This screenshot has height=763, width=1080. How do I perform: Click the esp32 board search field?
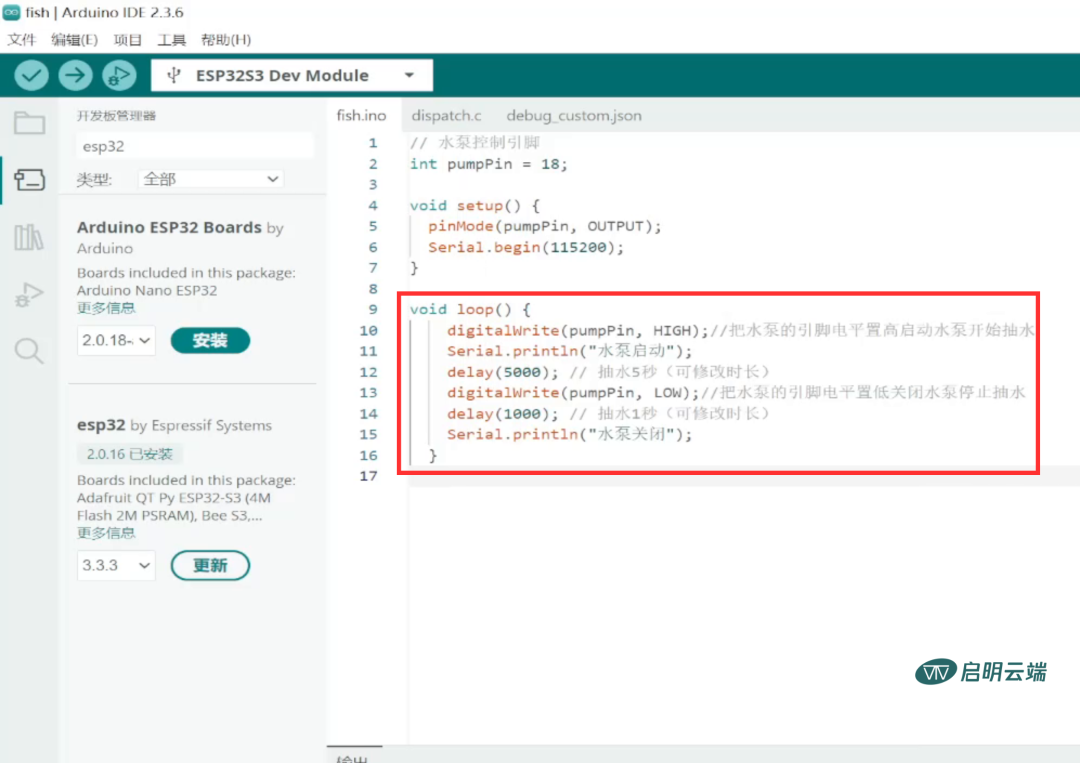(195, 146)
